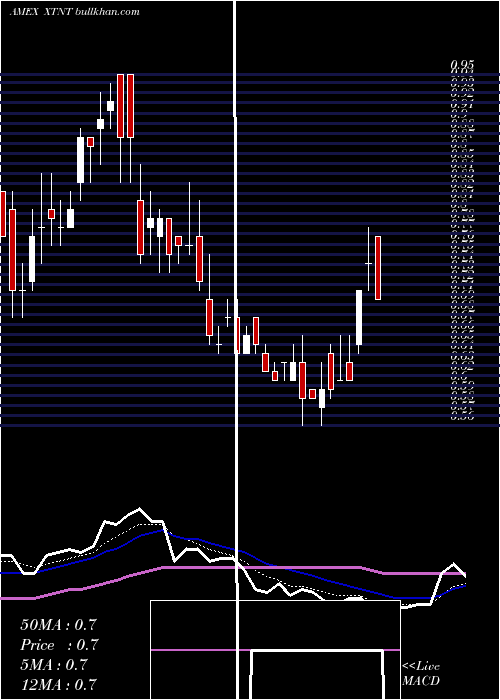This screenshot has height=700, width=500.
Task: Click the last red candlestick on chart
Action: pyautogui.click(x=378, y=268)
